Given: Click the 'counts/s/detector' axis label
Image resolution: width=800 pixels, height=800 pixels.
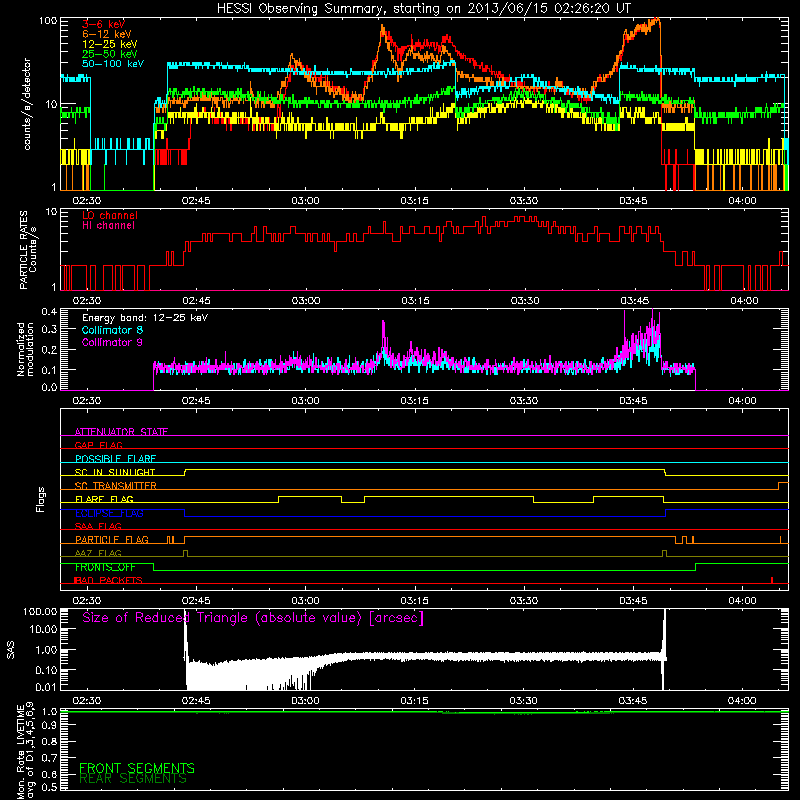Looking at the screenshot, I should click(x=27, y=104).
